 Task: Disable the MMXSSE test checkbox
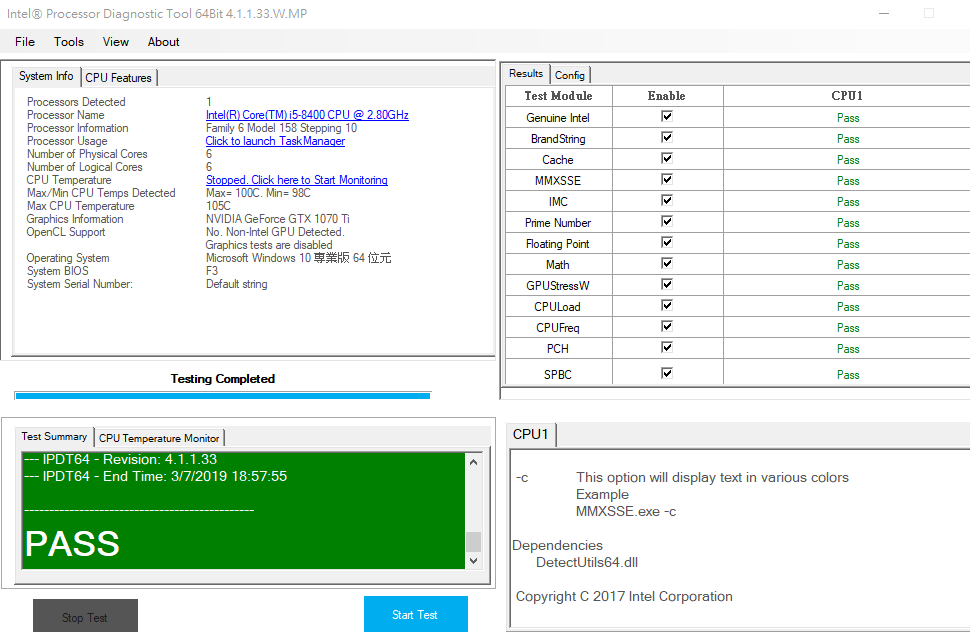667,179
